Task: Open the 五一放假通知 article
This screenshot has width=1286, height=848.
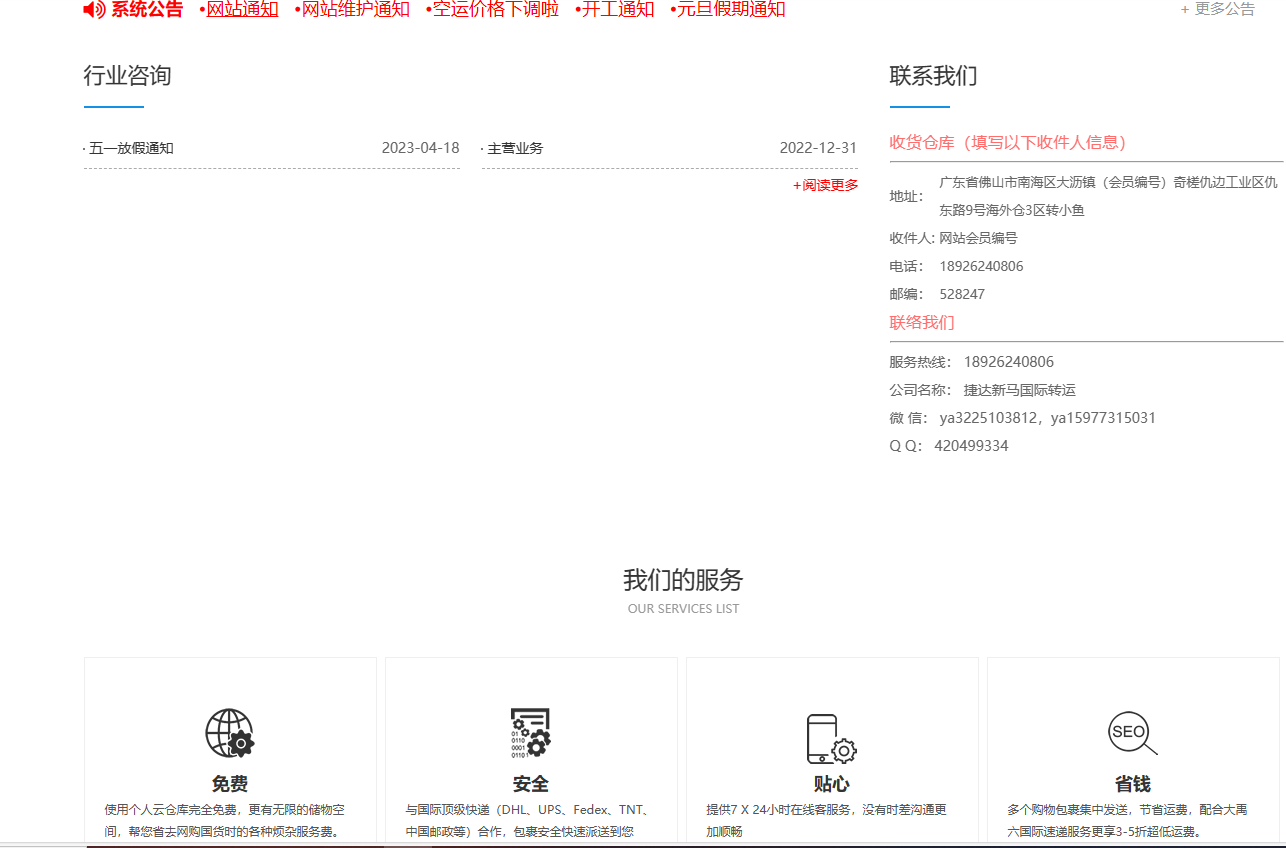Action: pos(131,148)
